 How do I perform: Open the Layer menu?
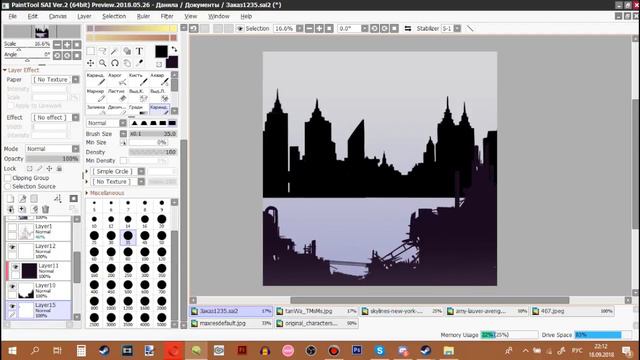coord(84,16)
